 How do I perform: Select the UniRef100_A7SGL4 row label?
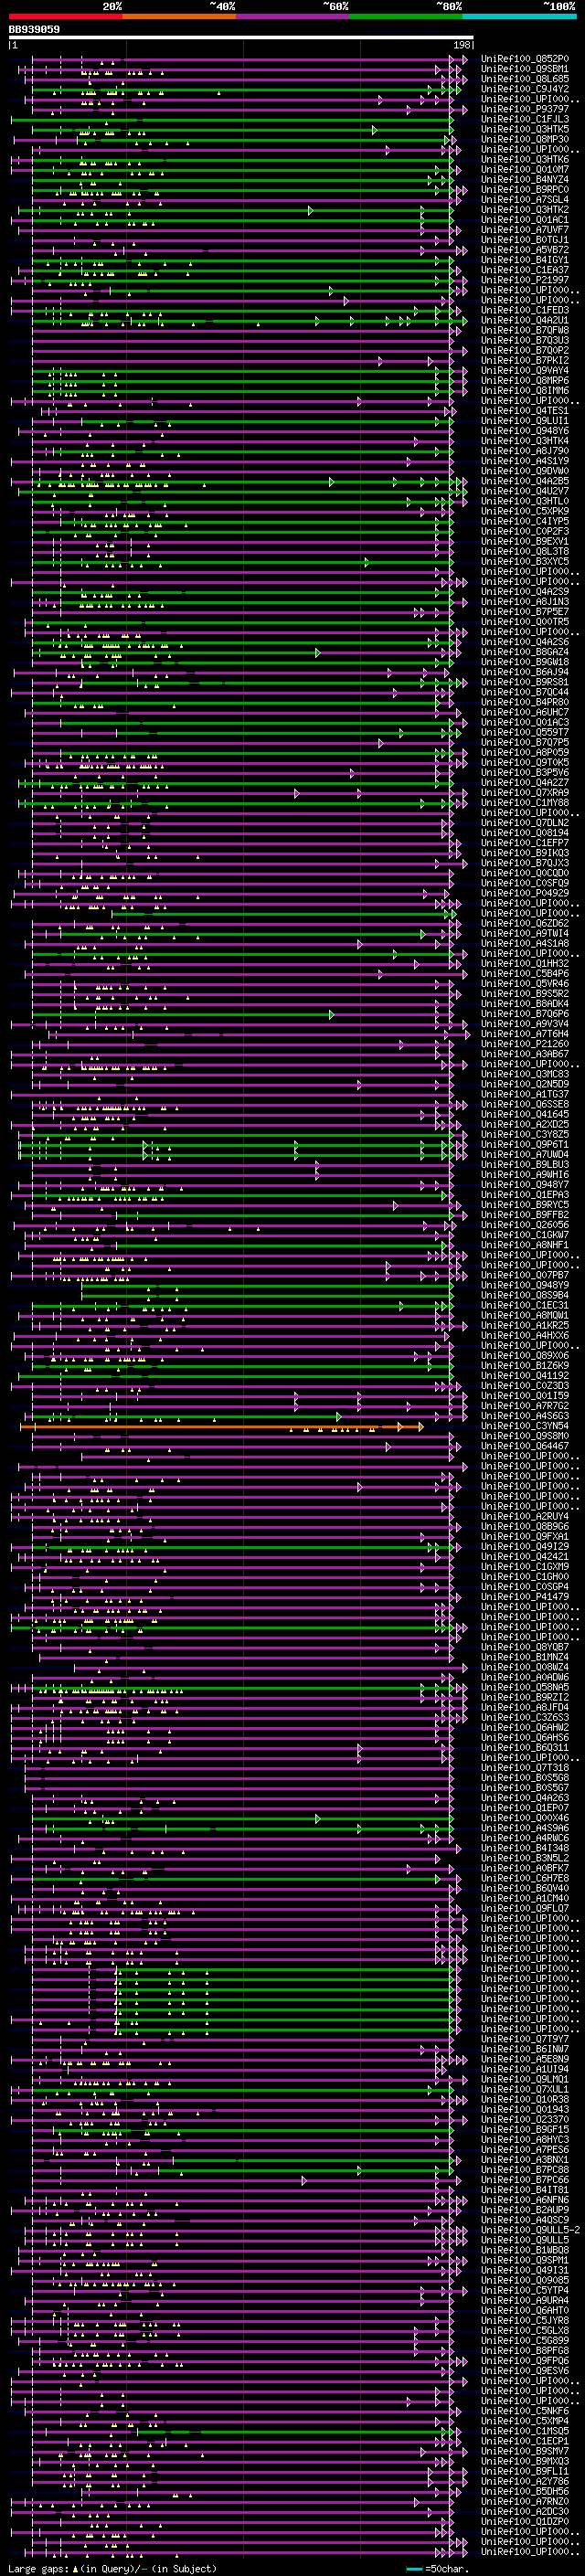coord(525,200)
